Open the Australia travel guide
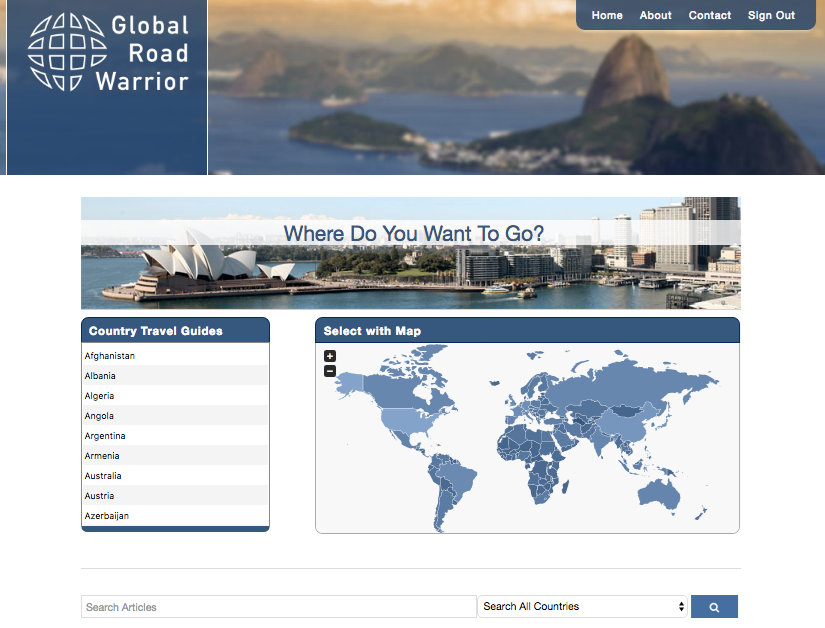The image size is (825, 628). click(103, 476)
